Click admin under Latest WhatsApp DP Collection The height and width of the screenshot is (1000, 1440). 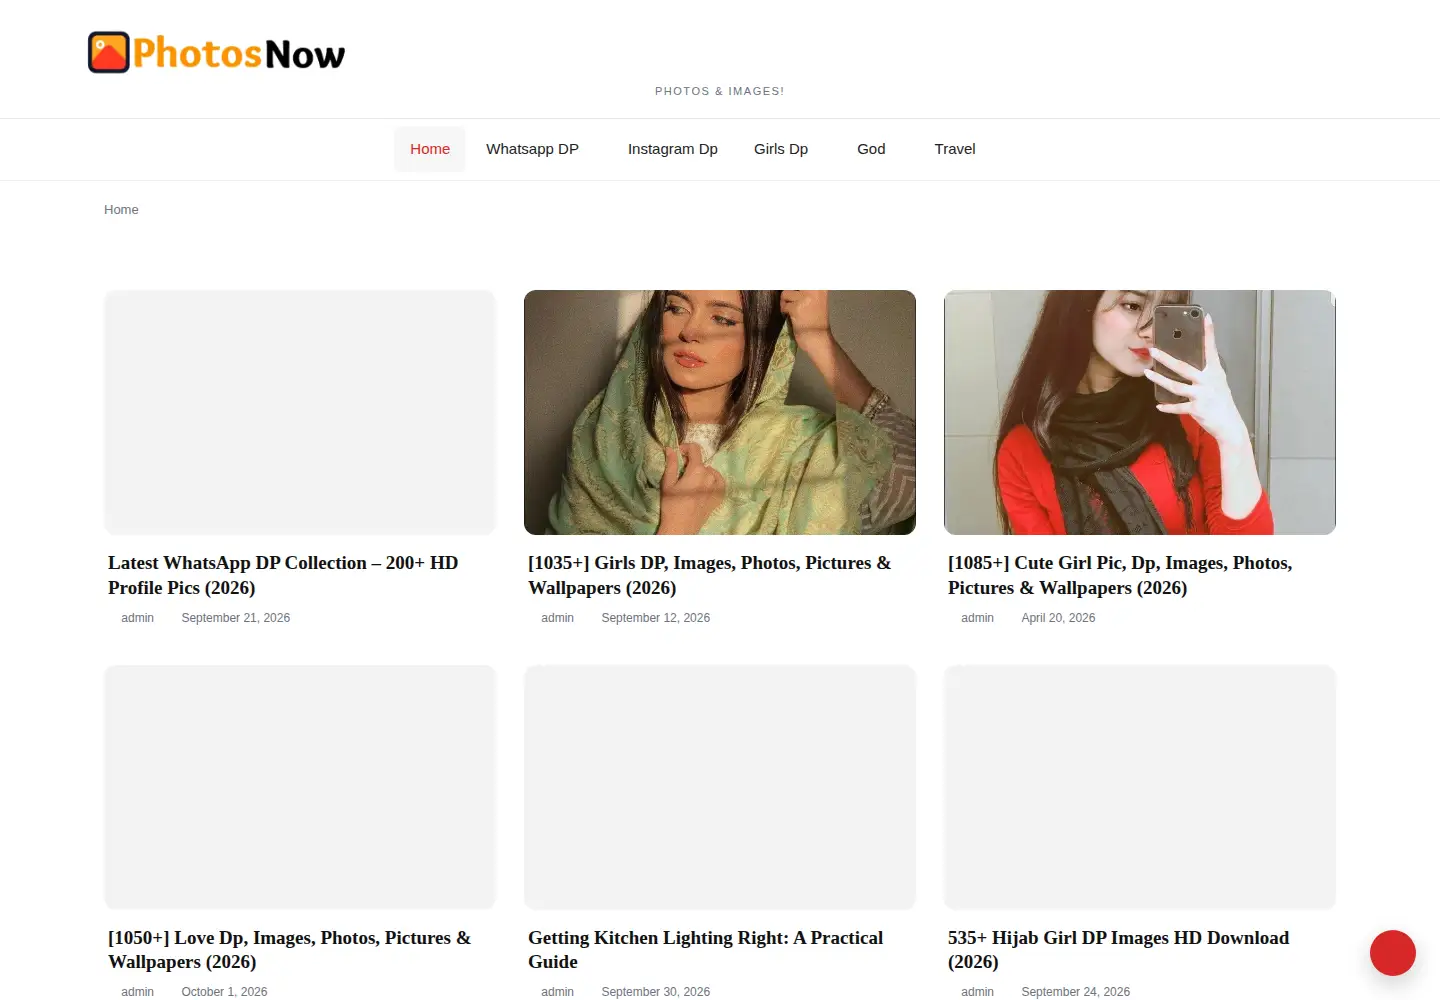(138, 618)
